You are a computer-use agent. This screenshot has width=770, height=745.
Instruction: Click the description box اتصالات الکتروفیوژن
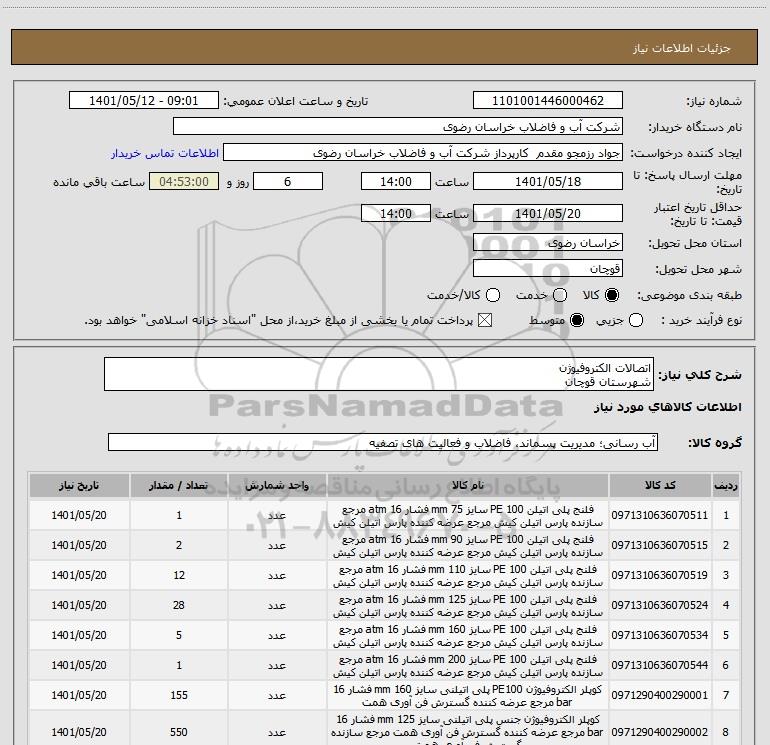coord(379,375)
